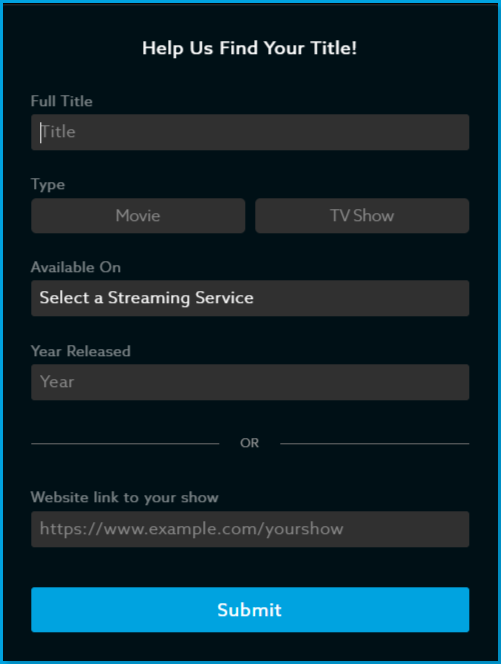Click the 'OR' separator text
Image resolution: width=501 pixels, height=664 pixels.
(x=249, y=443)
